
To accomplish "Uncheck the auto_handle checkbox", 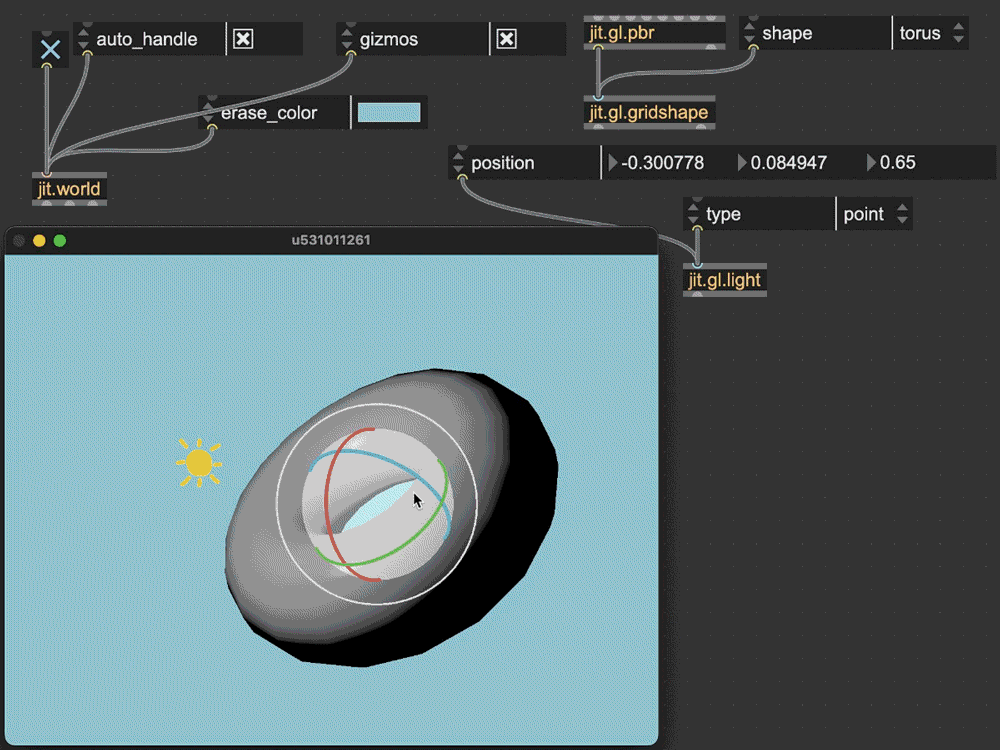I will pyautogui.click(x=243, y=39).
